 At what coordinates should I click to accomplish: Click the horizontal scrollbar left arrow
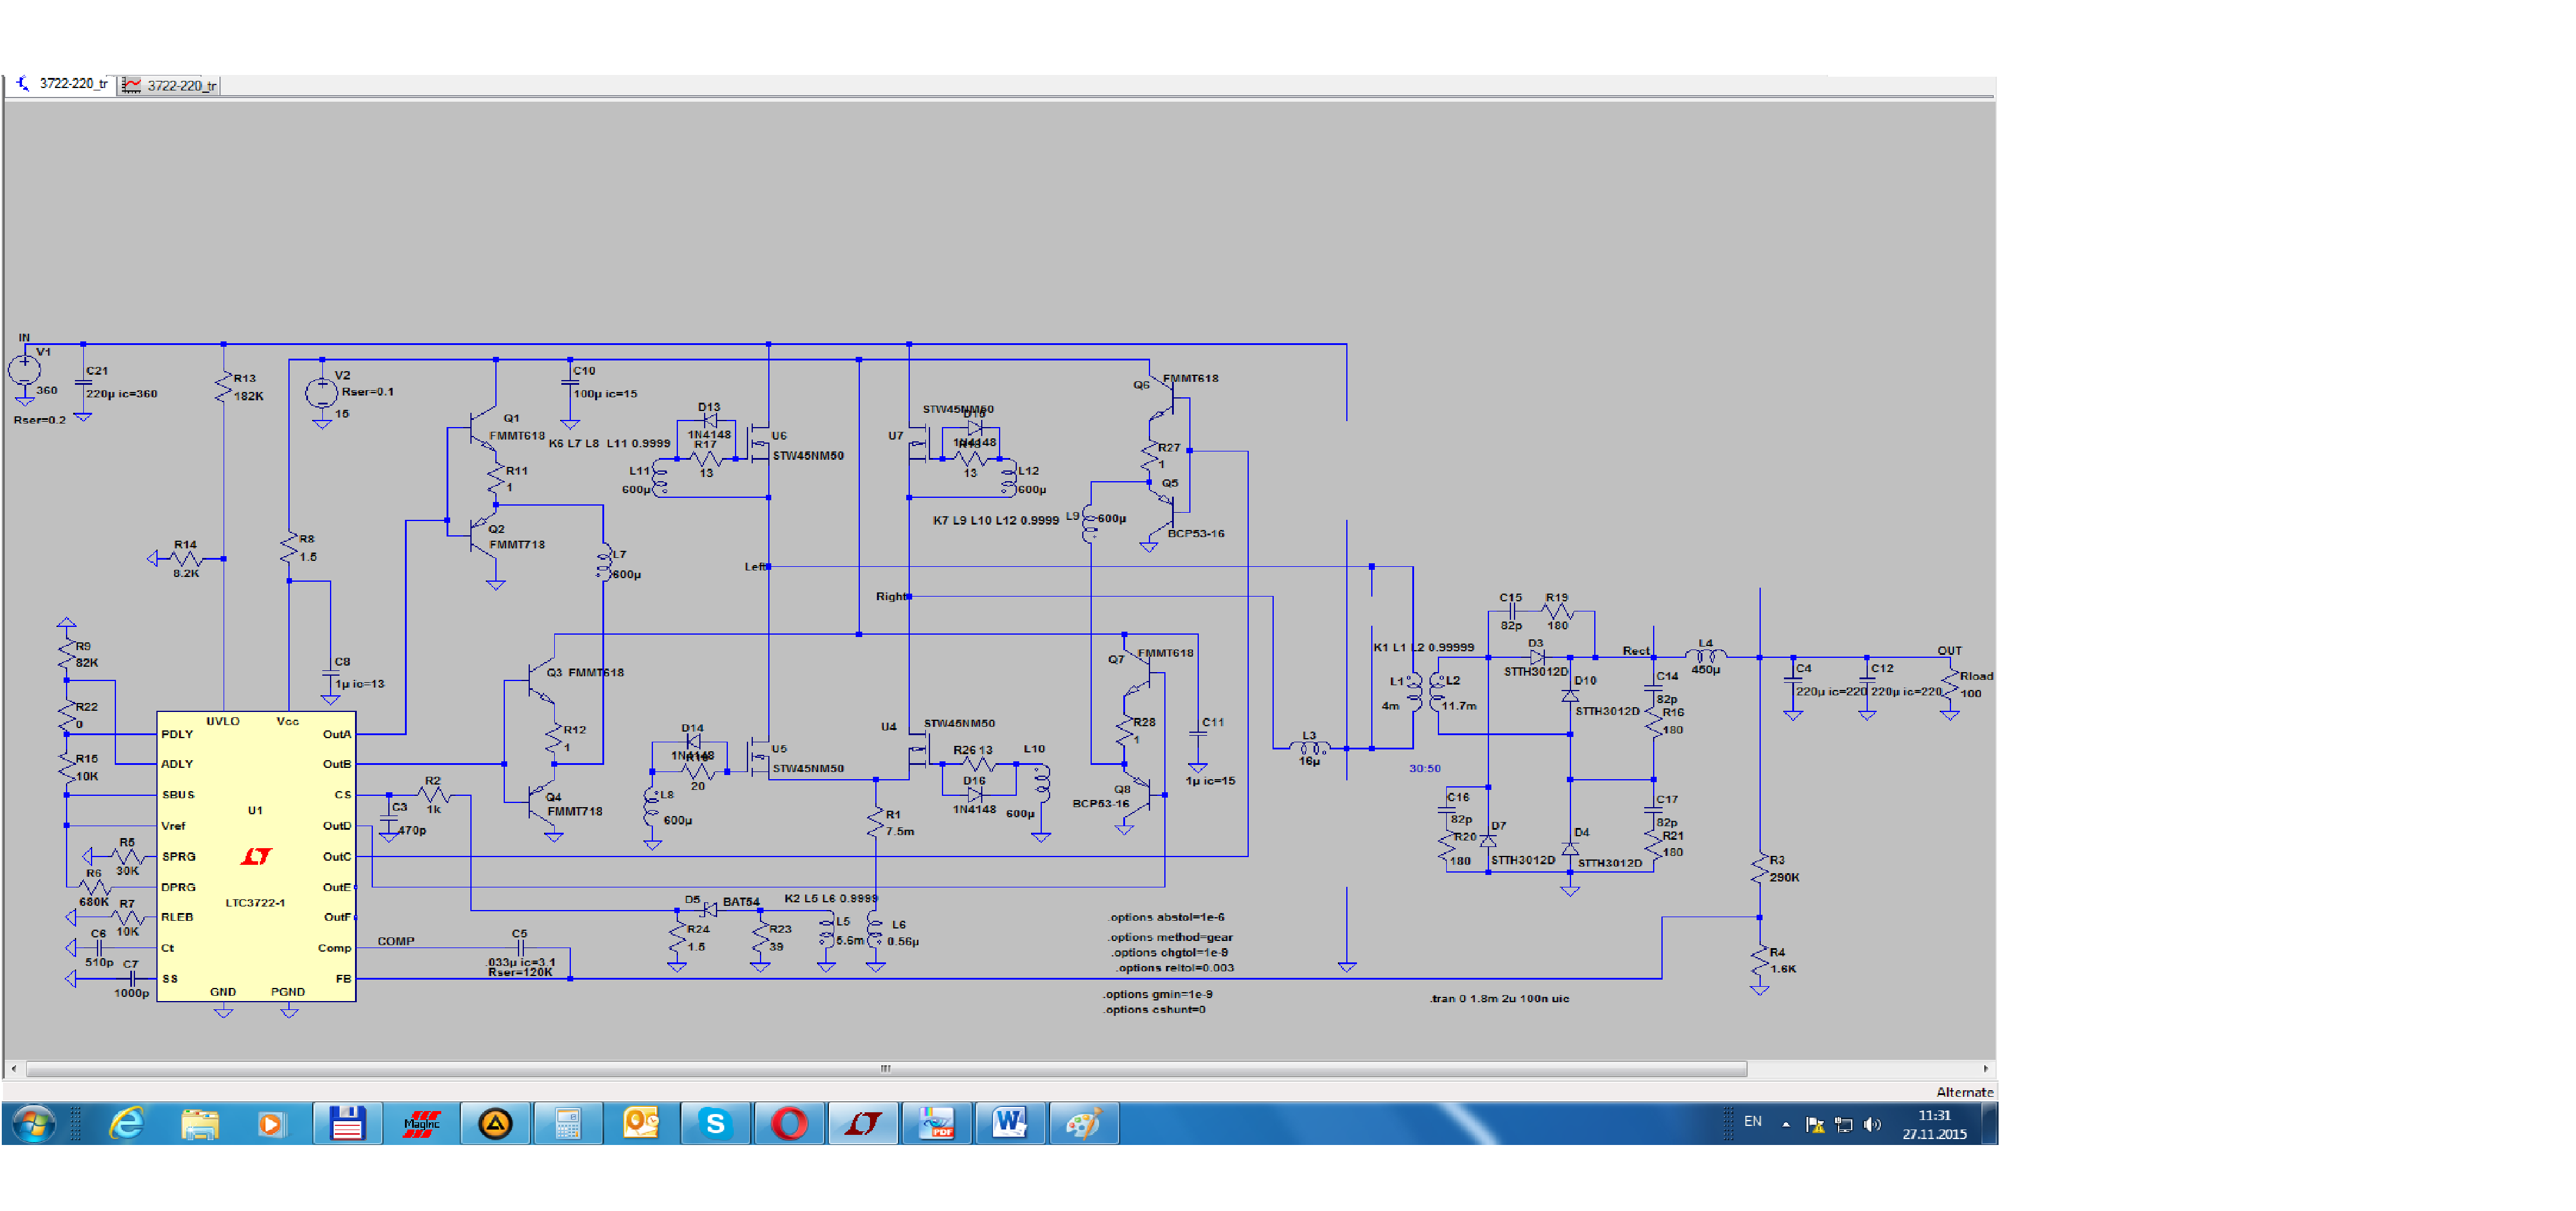13,1069
